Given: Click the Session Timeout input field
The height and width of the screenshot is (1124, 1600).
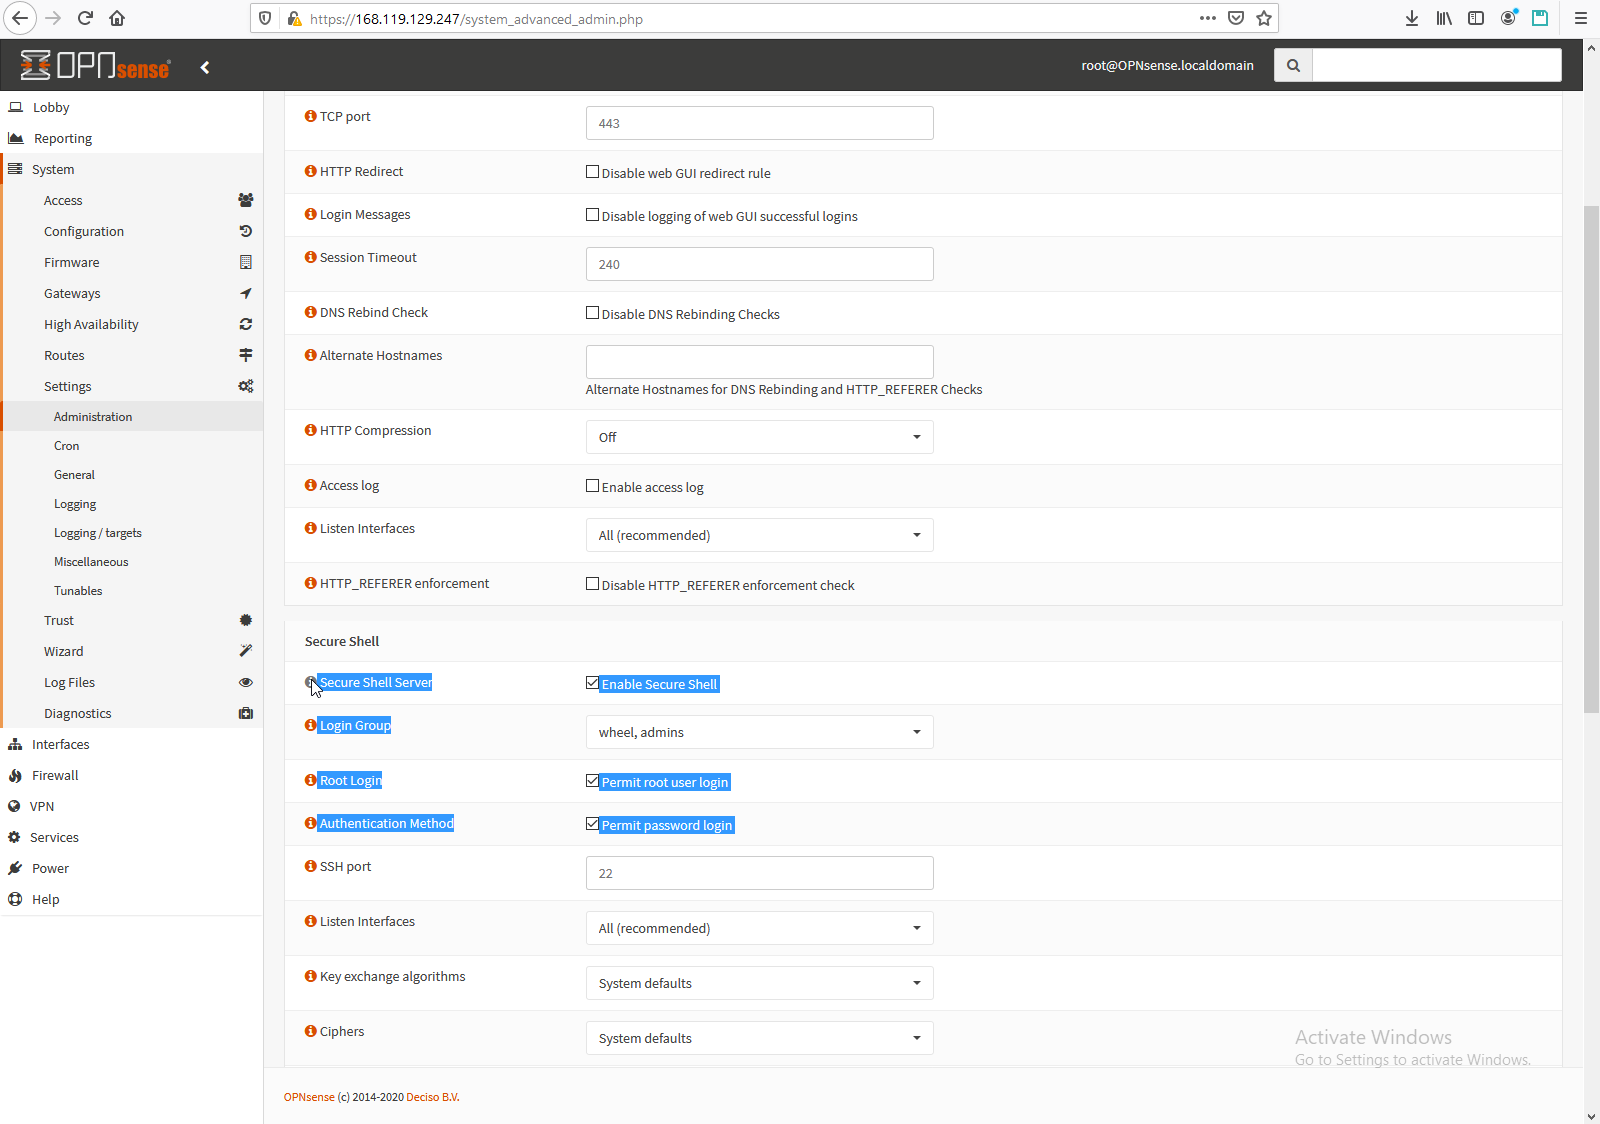Looking at the screenshot, I should 759,264.
